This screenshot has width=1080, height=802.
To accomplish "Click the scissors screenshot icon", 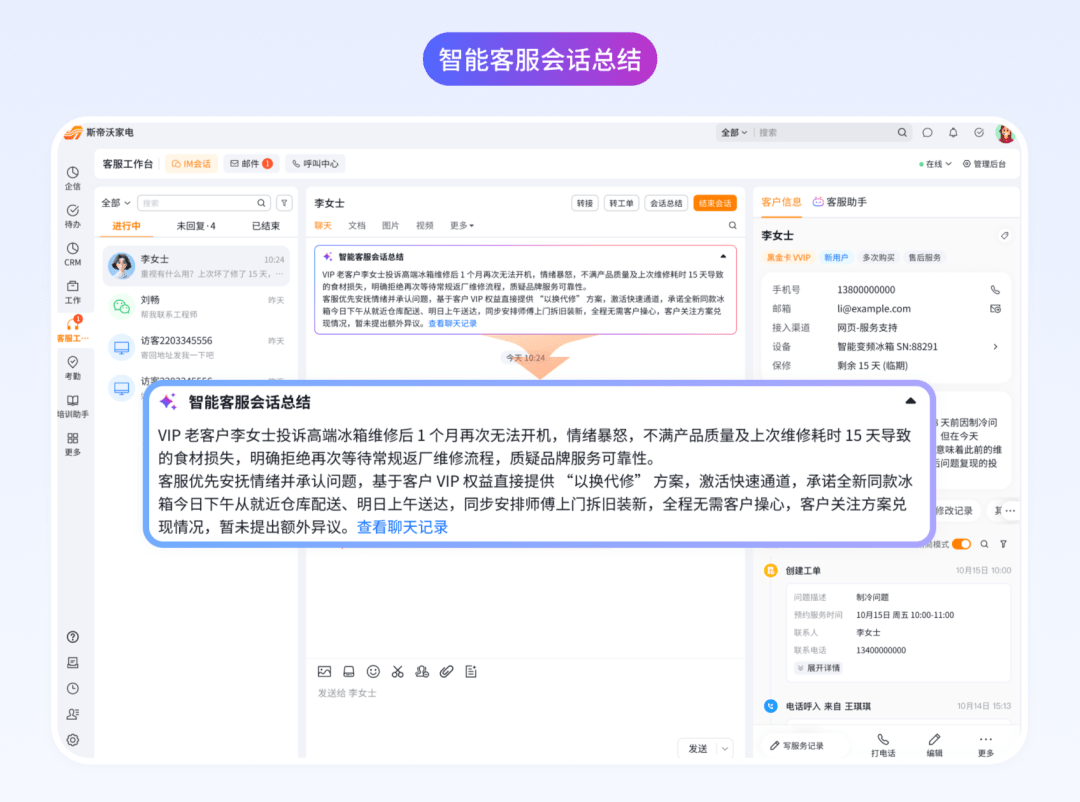I will point(397,671).
